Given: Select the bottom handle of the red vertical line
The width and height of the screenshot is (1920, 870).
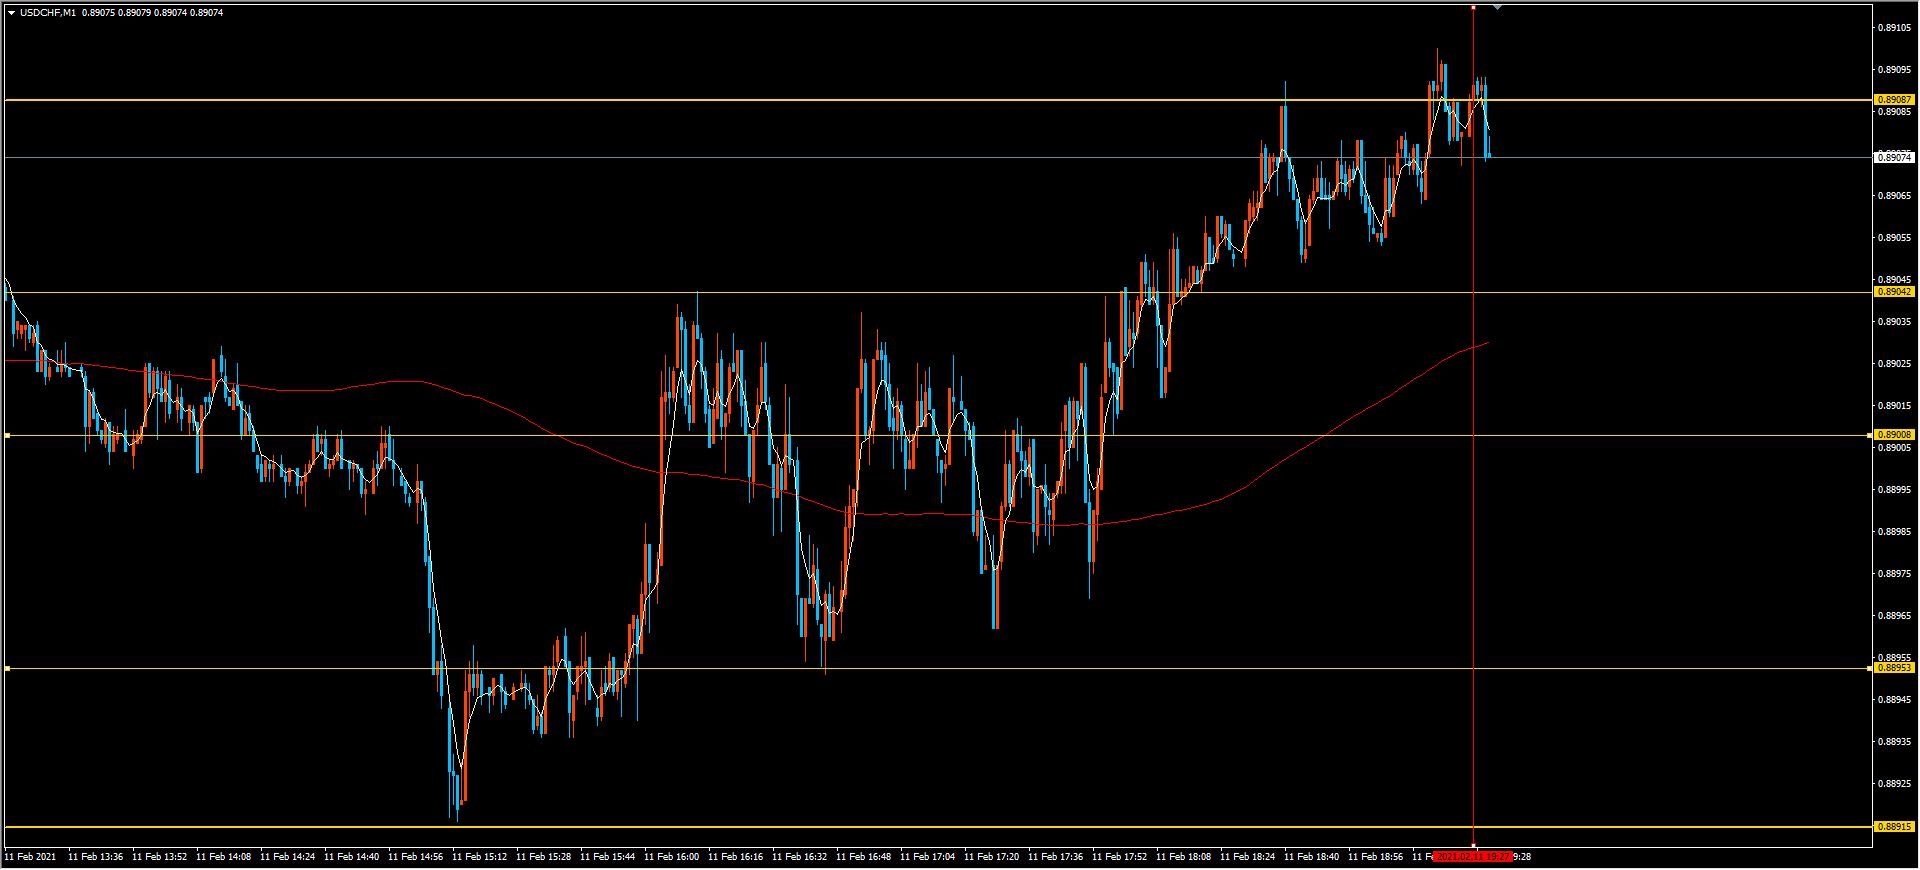Looking at the screenshot, I should tap(1473, 846).
